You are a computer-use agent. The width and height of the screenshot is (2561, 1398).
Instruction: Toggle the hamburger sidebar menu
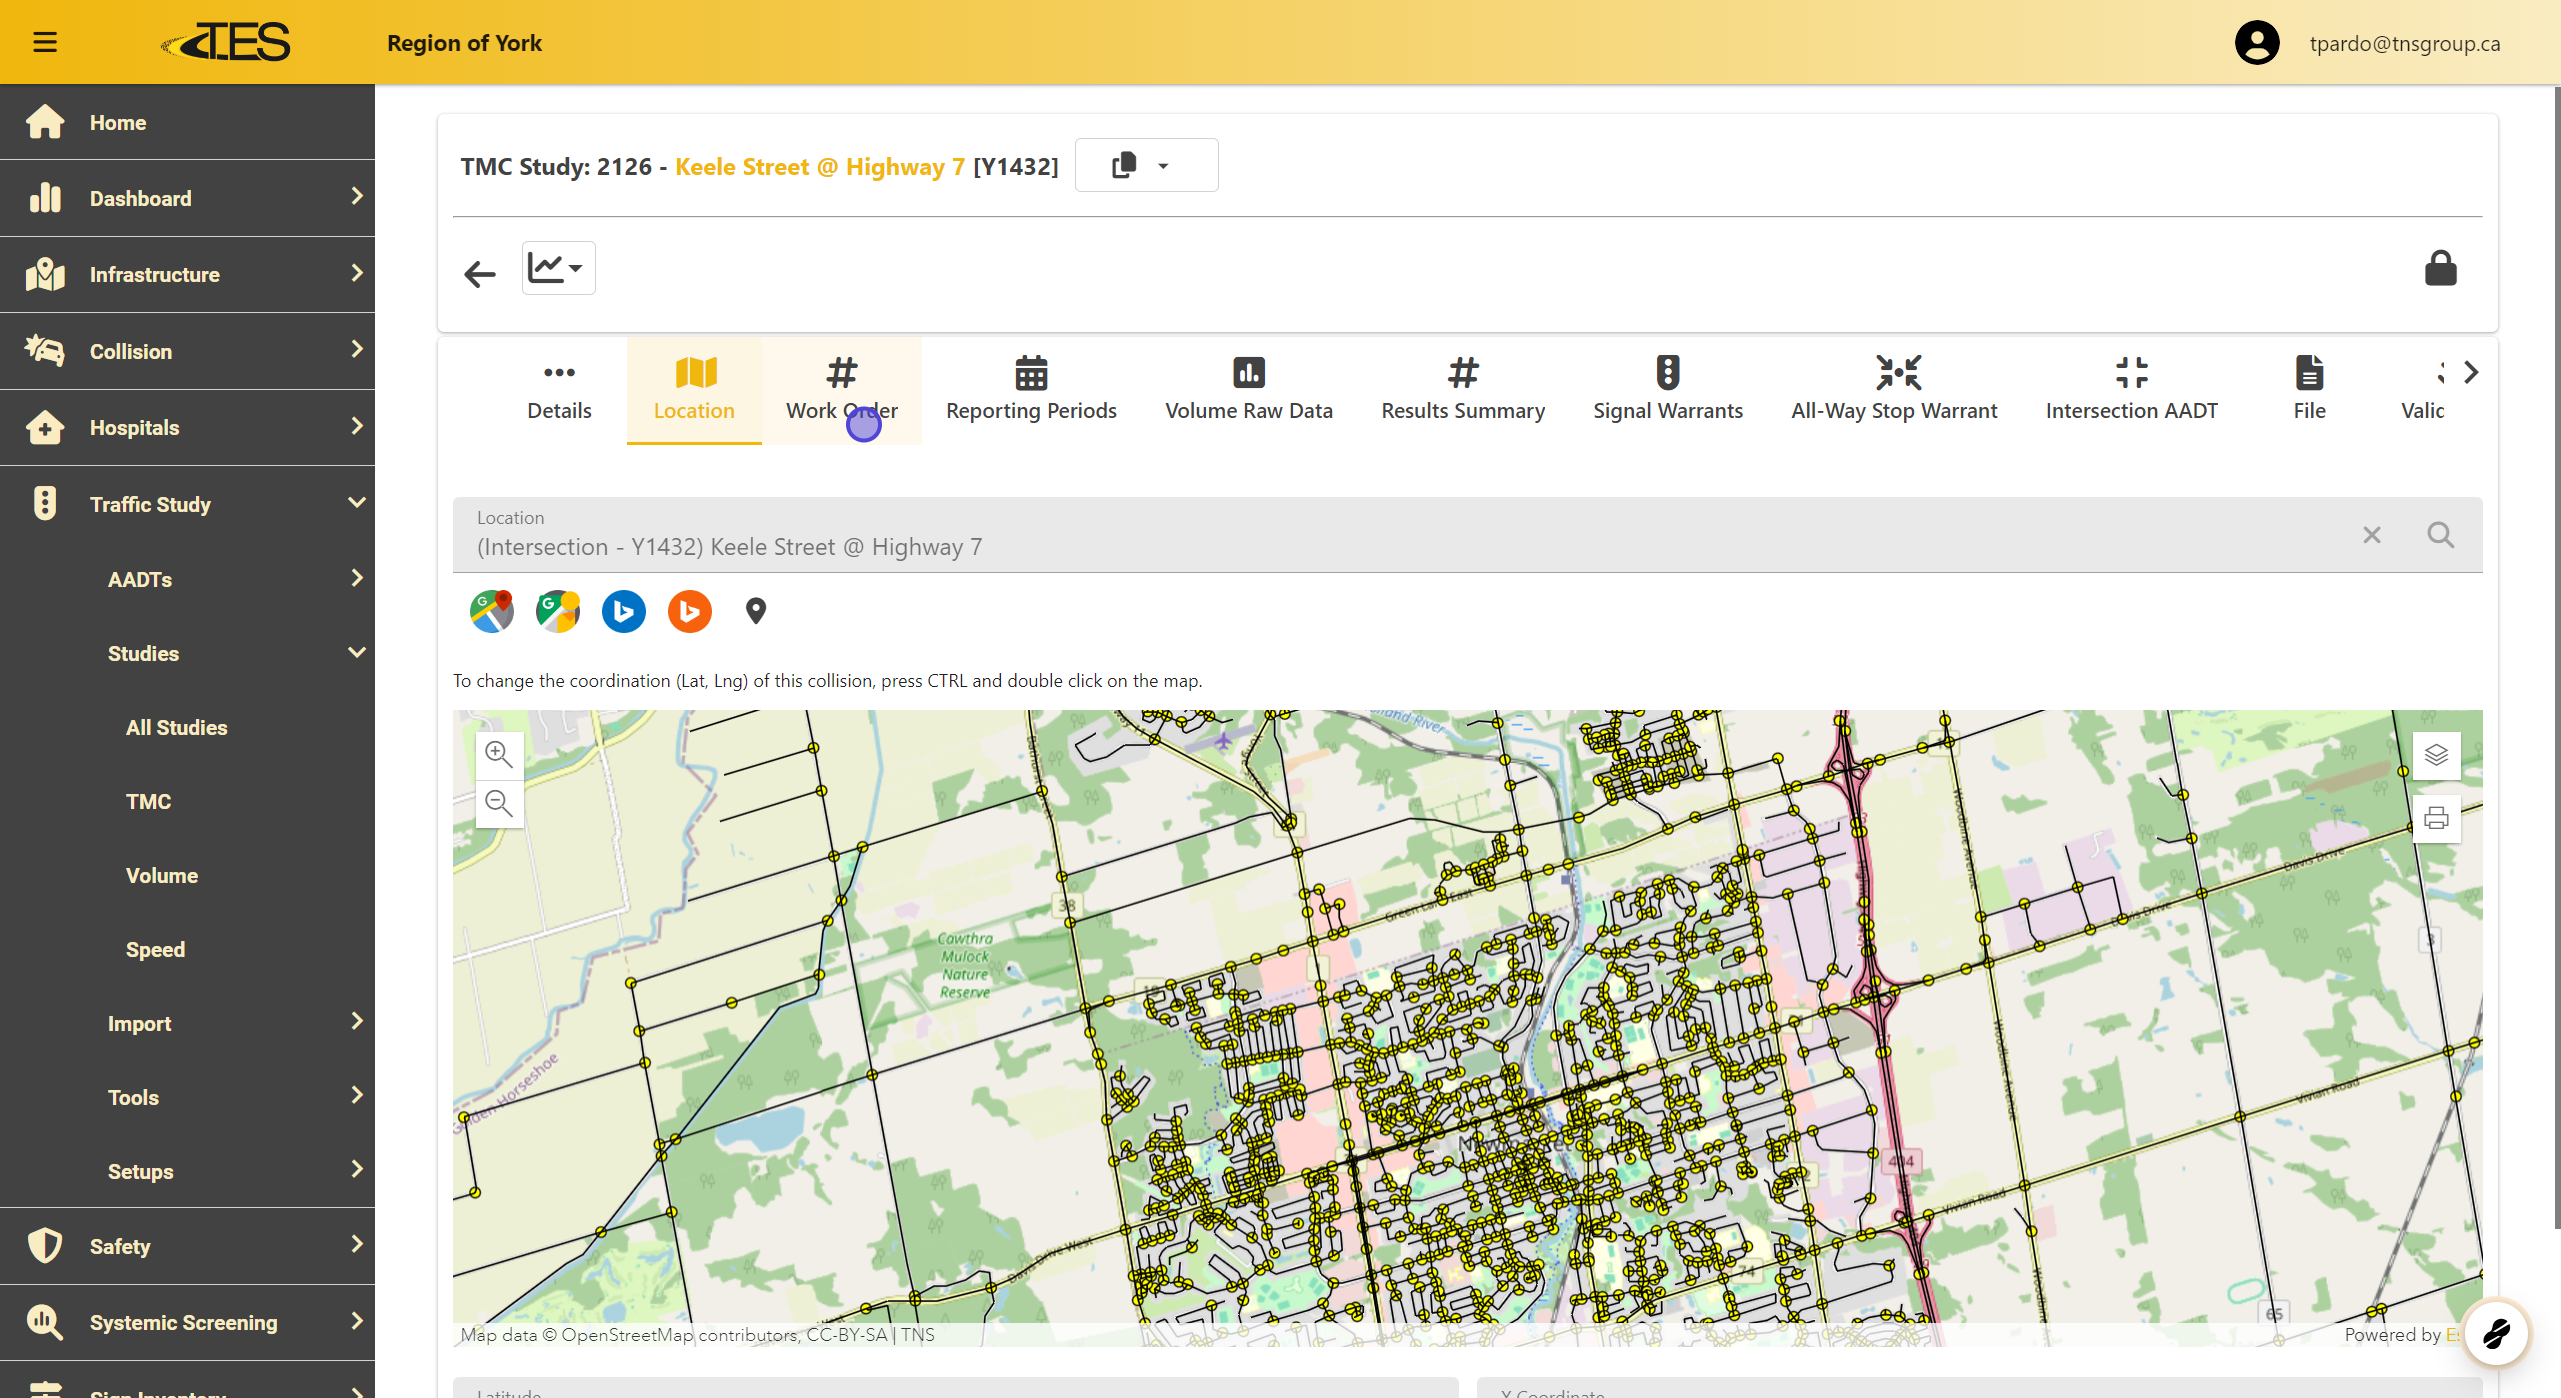point(45,42)
